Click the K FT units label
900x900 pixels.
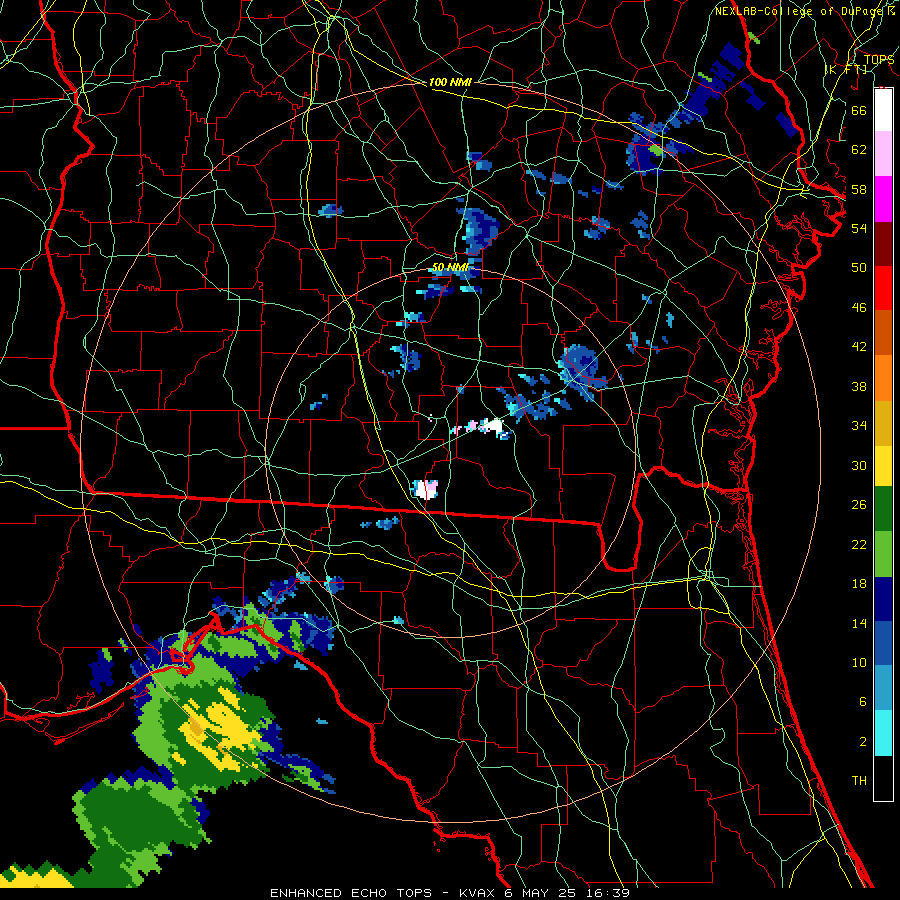pyautogui.click(x=845, y=69)
